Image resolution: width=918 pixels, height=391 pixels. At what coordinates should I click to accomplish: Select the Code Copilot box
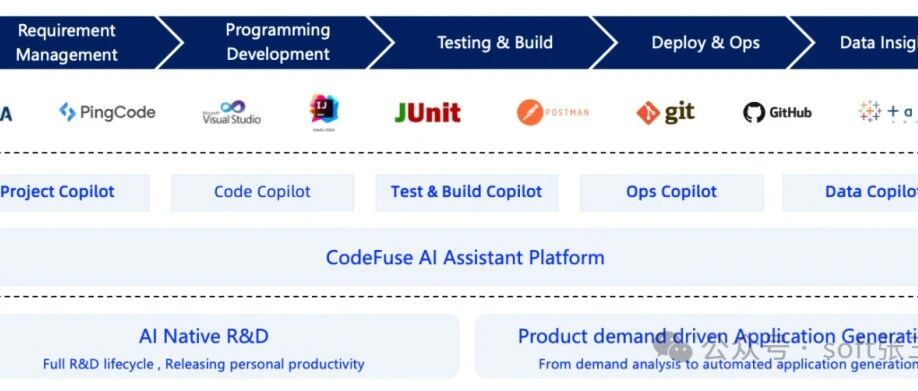(262, 192)
